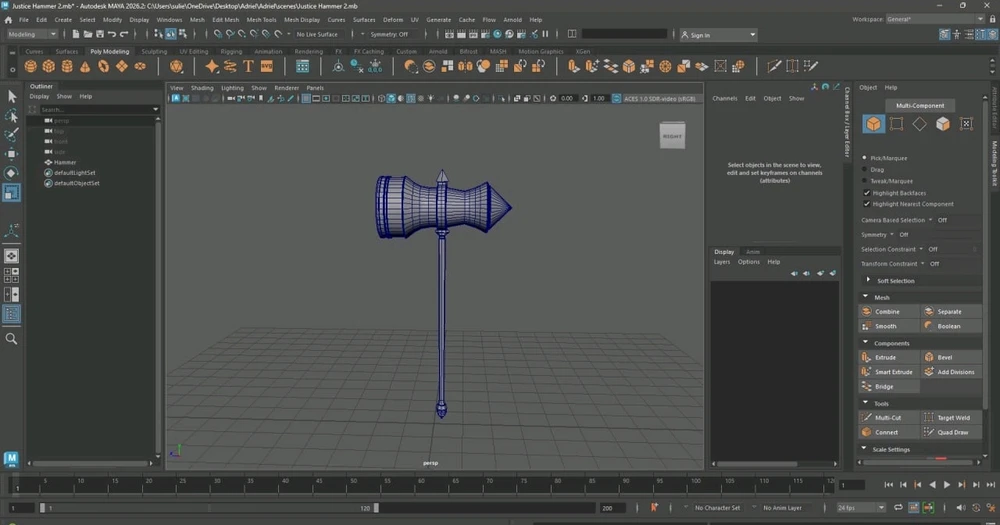Click the polygon sphere shelf icon
This screenshot has height=525, width=1000.
[31, 66]
